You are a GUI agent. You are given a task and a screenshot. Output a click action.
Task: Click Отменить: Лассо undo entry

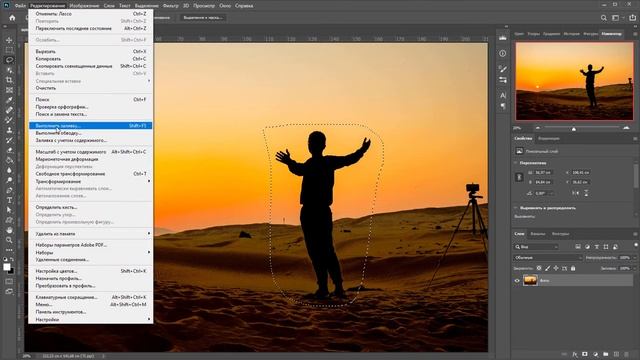91,14
